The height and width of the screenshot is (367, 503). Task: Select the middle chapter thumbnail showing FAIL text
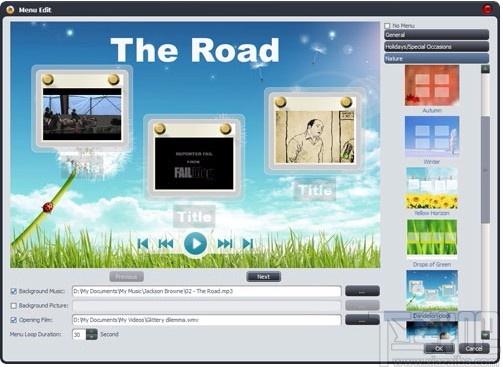pos(194,163)
